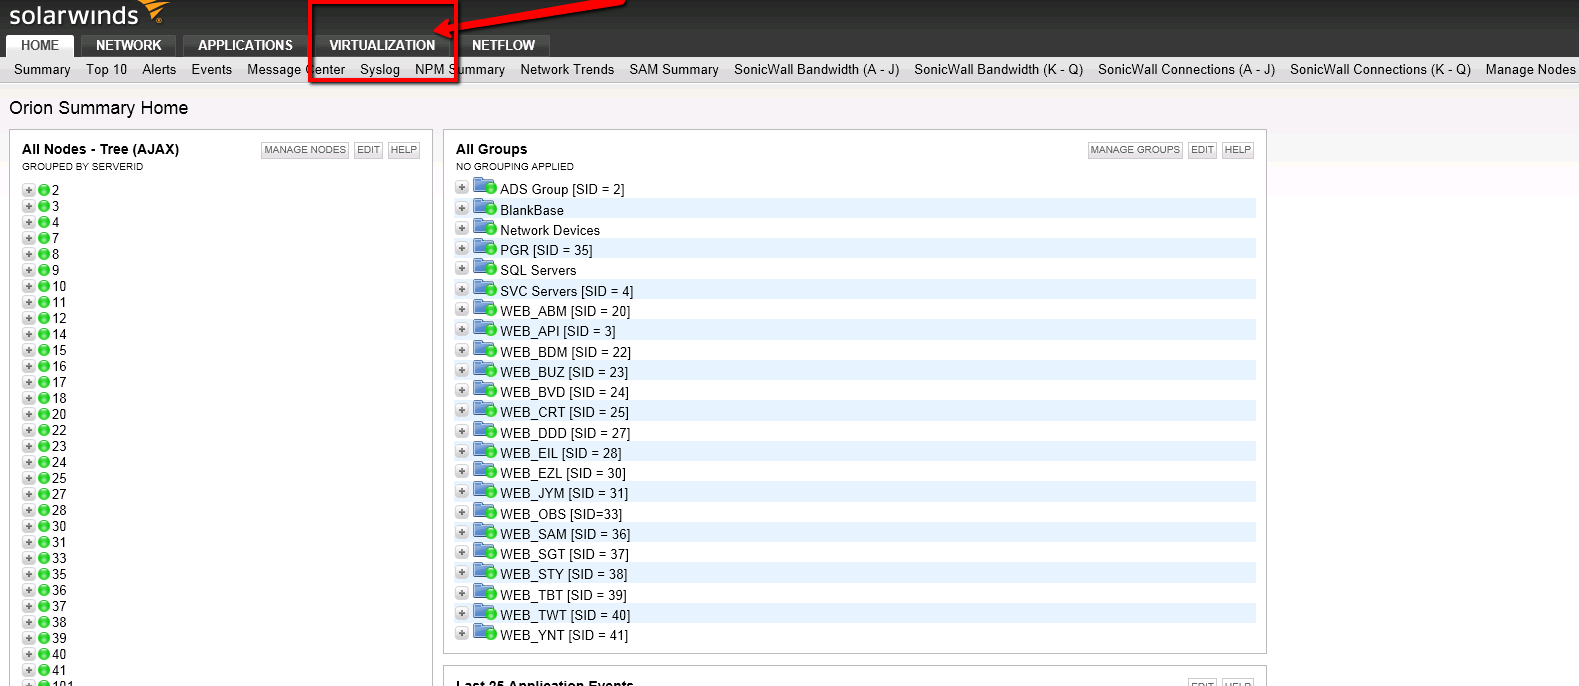Click green status icon of node 10
Screen dimensions: 1579x686
[44, 286]
